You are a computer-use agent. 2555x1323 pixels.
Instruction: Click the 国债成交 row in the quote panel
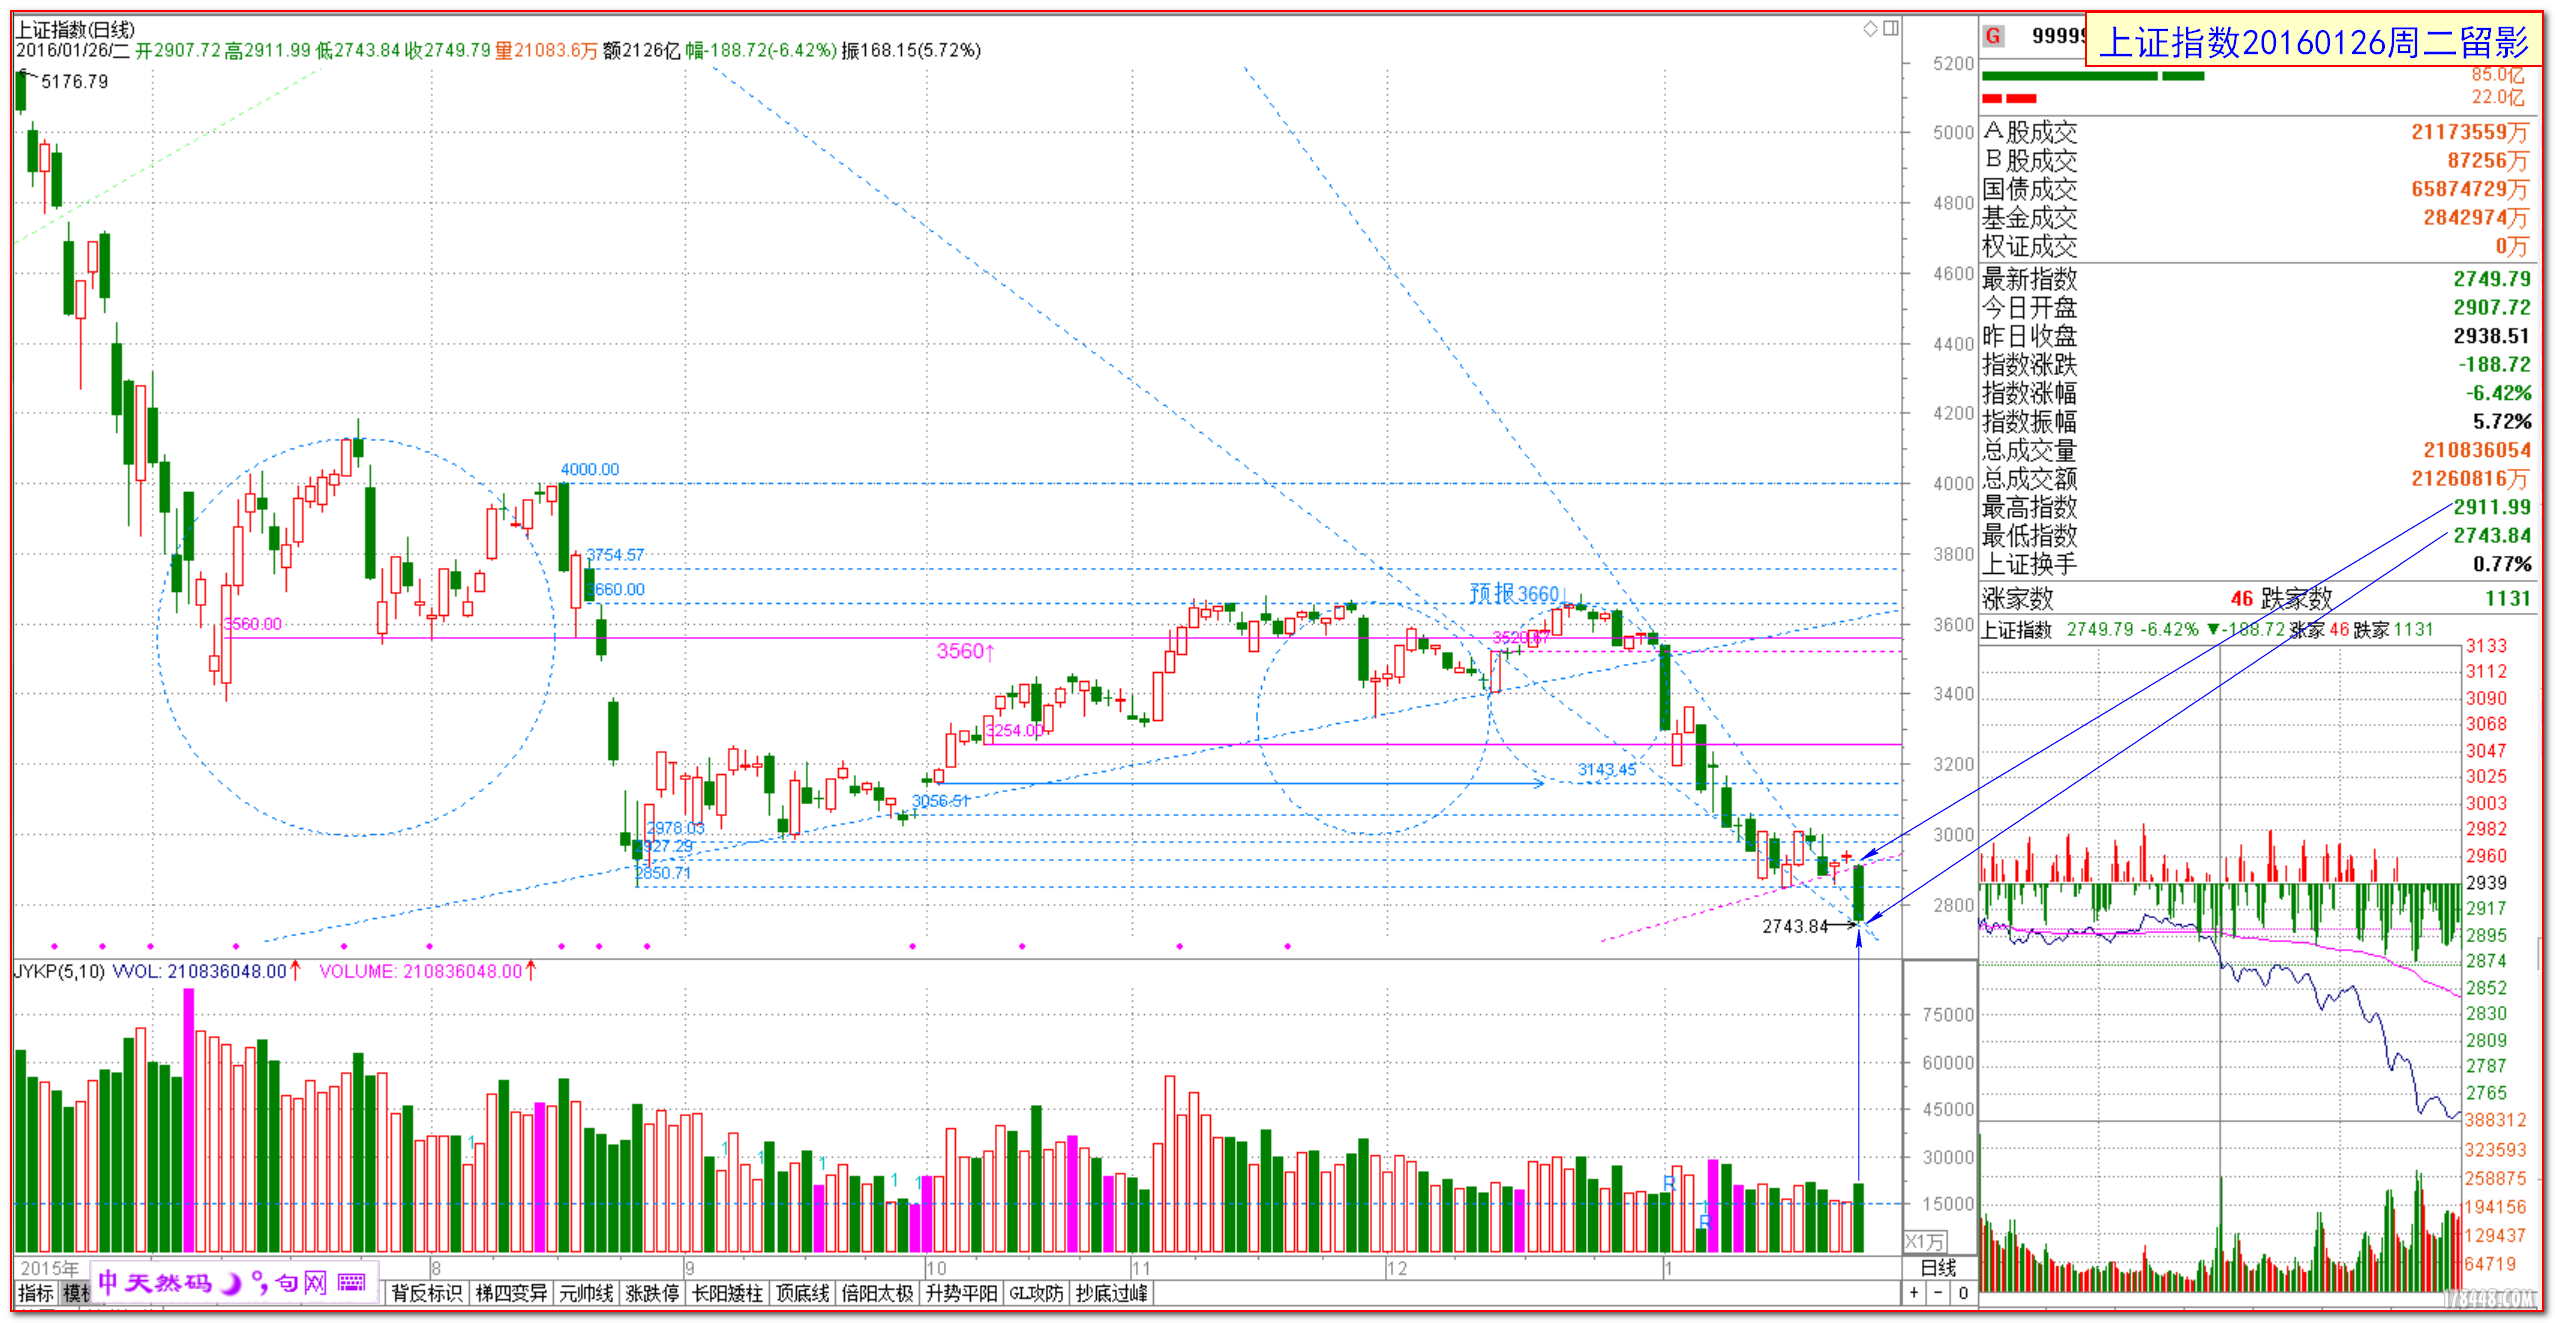coord(2255,189)
